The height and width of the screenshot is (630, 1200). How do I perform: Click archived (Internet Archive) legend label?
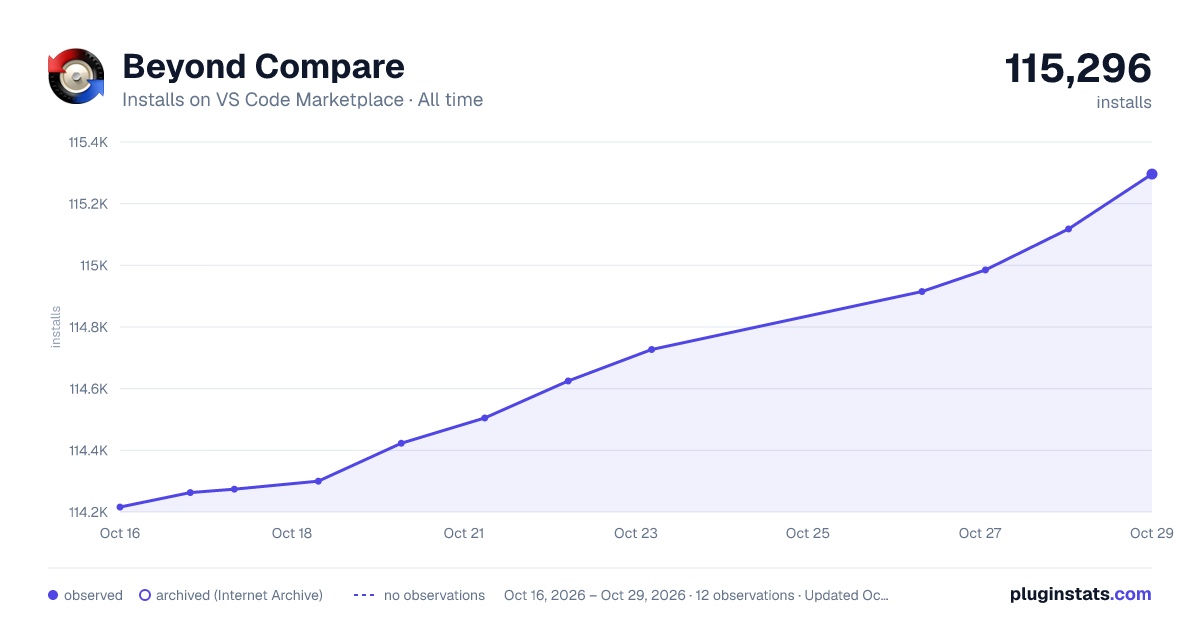(x=239, y=595)
